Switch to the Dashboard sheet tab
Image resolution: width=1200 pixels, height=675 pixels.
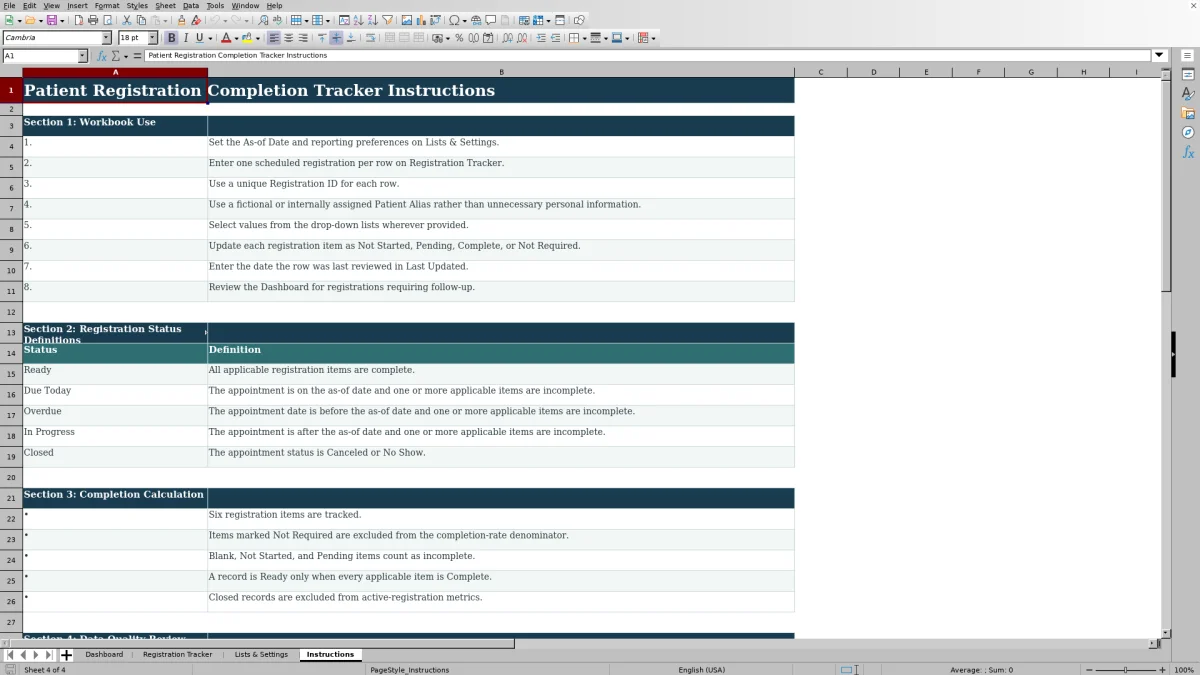pos(104,655)
